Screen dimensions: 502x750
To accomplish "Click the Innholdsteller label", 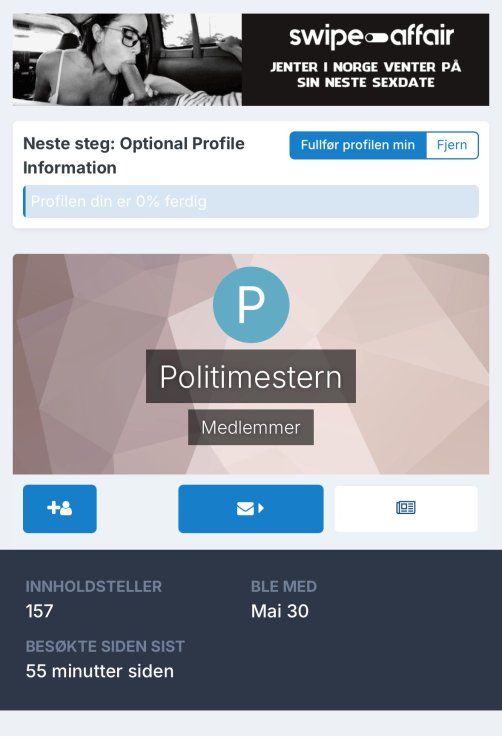I will pos(94,586).
